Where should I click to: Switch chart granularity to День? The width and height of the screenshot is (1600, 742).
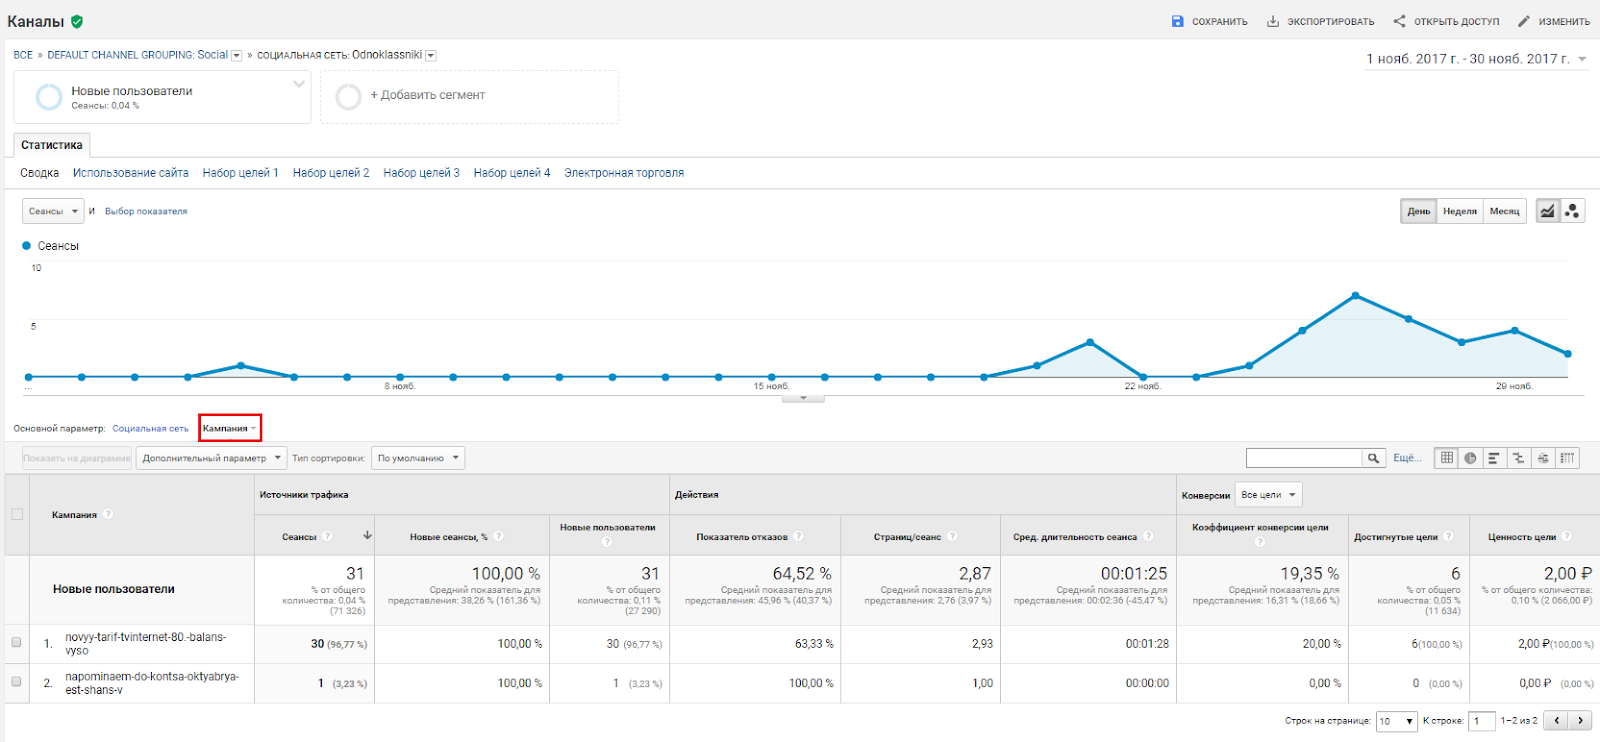[x=1419, y=211]
